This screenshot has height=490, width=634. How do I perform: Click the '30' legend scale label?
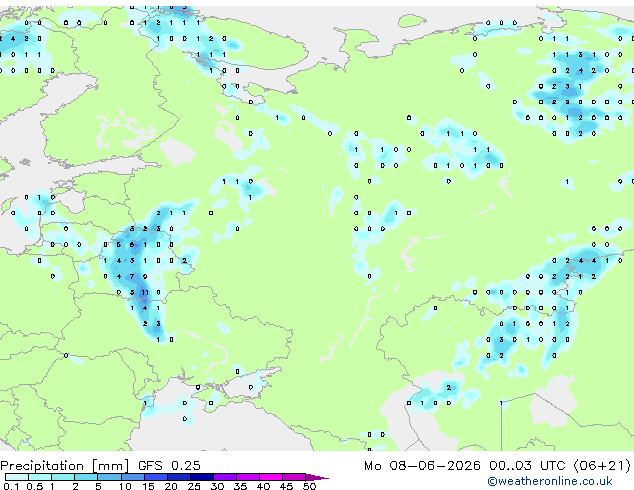click(217, 486)
